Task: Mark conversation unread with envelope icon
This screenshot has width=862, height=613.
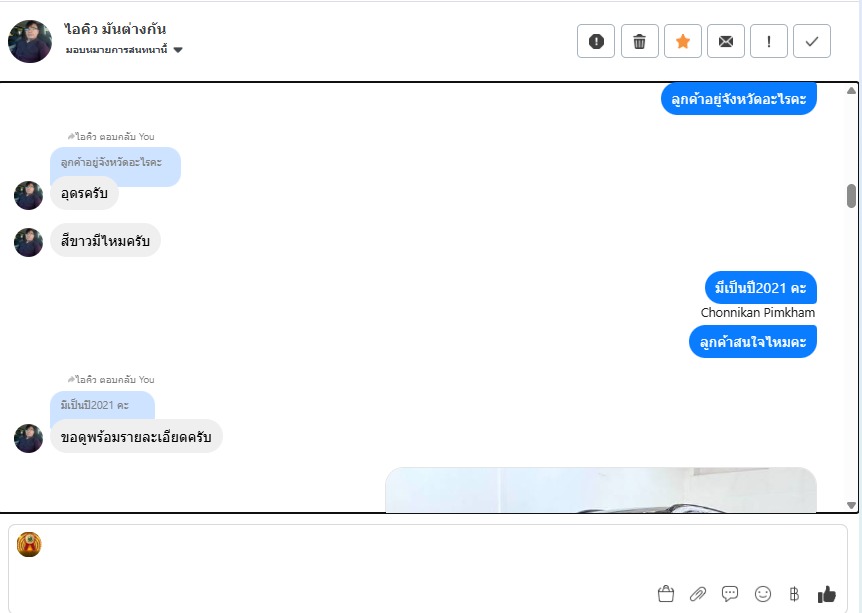Action: coord(726,41)
